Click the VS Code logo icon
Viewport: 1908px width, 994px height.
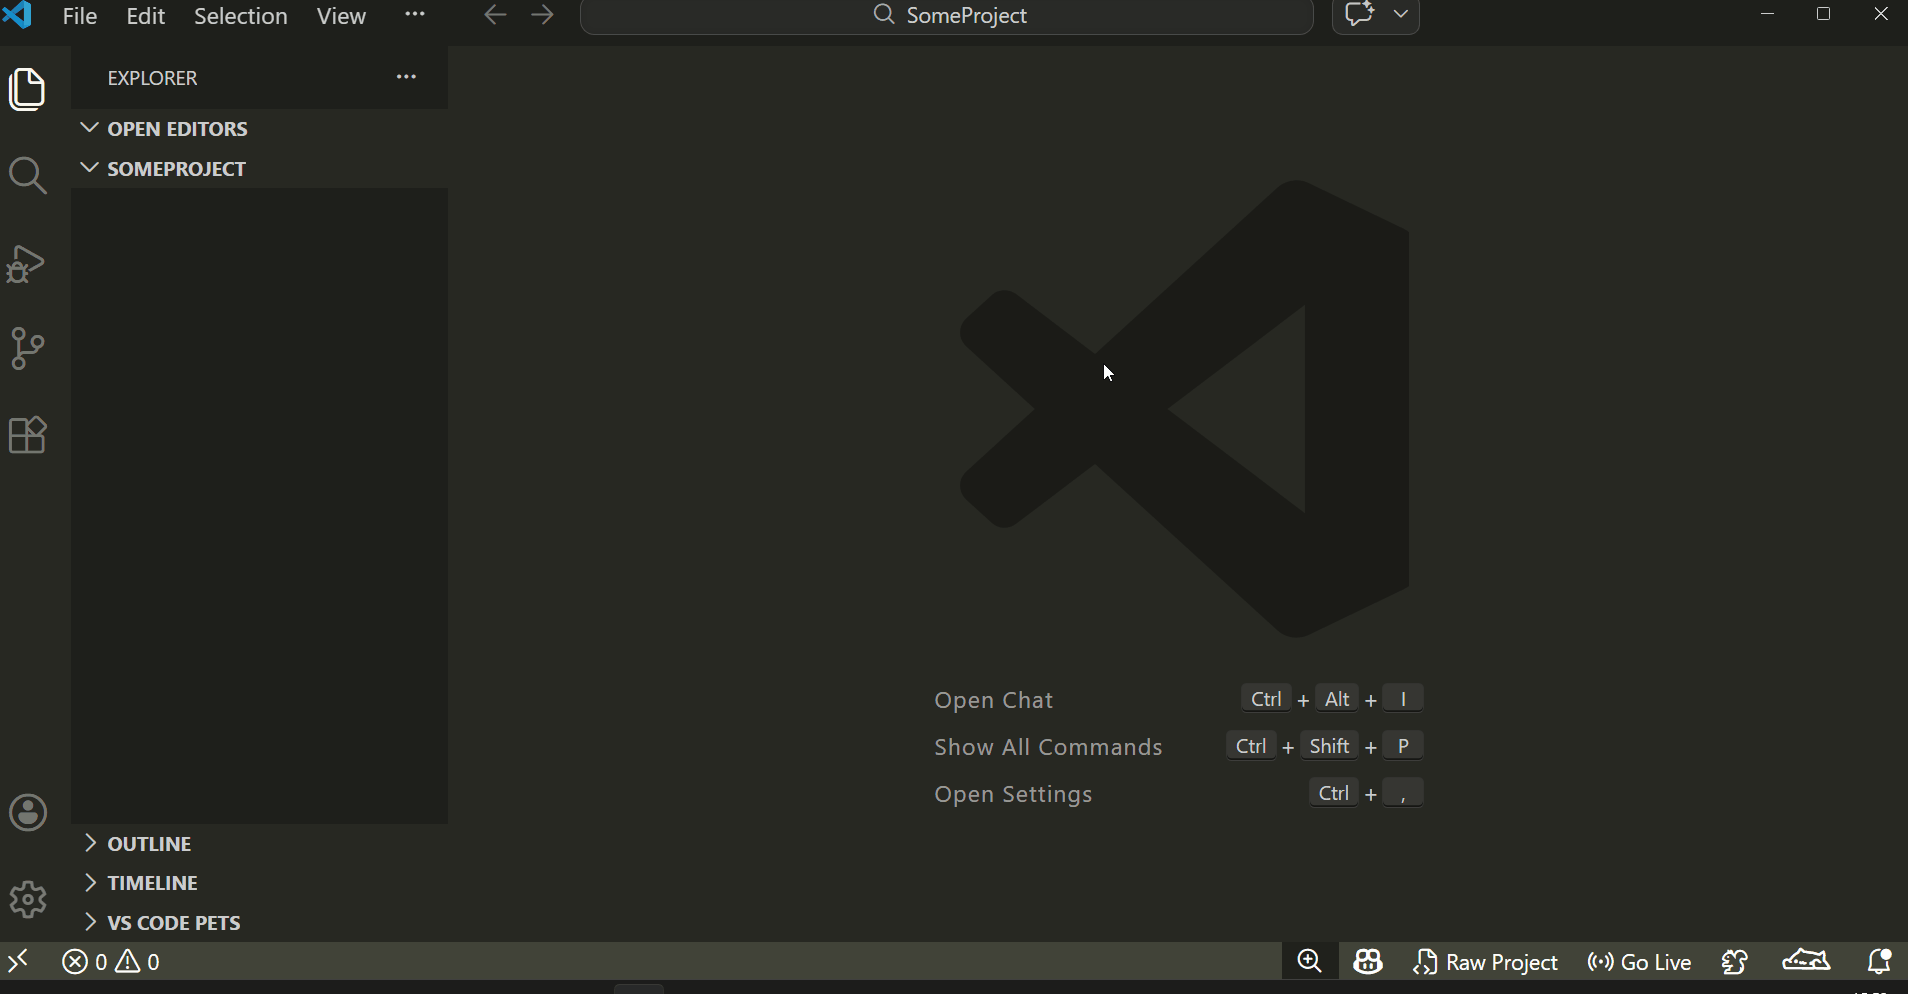[19, 15]
